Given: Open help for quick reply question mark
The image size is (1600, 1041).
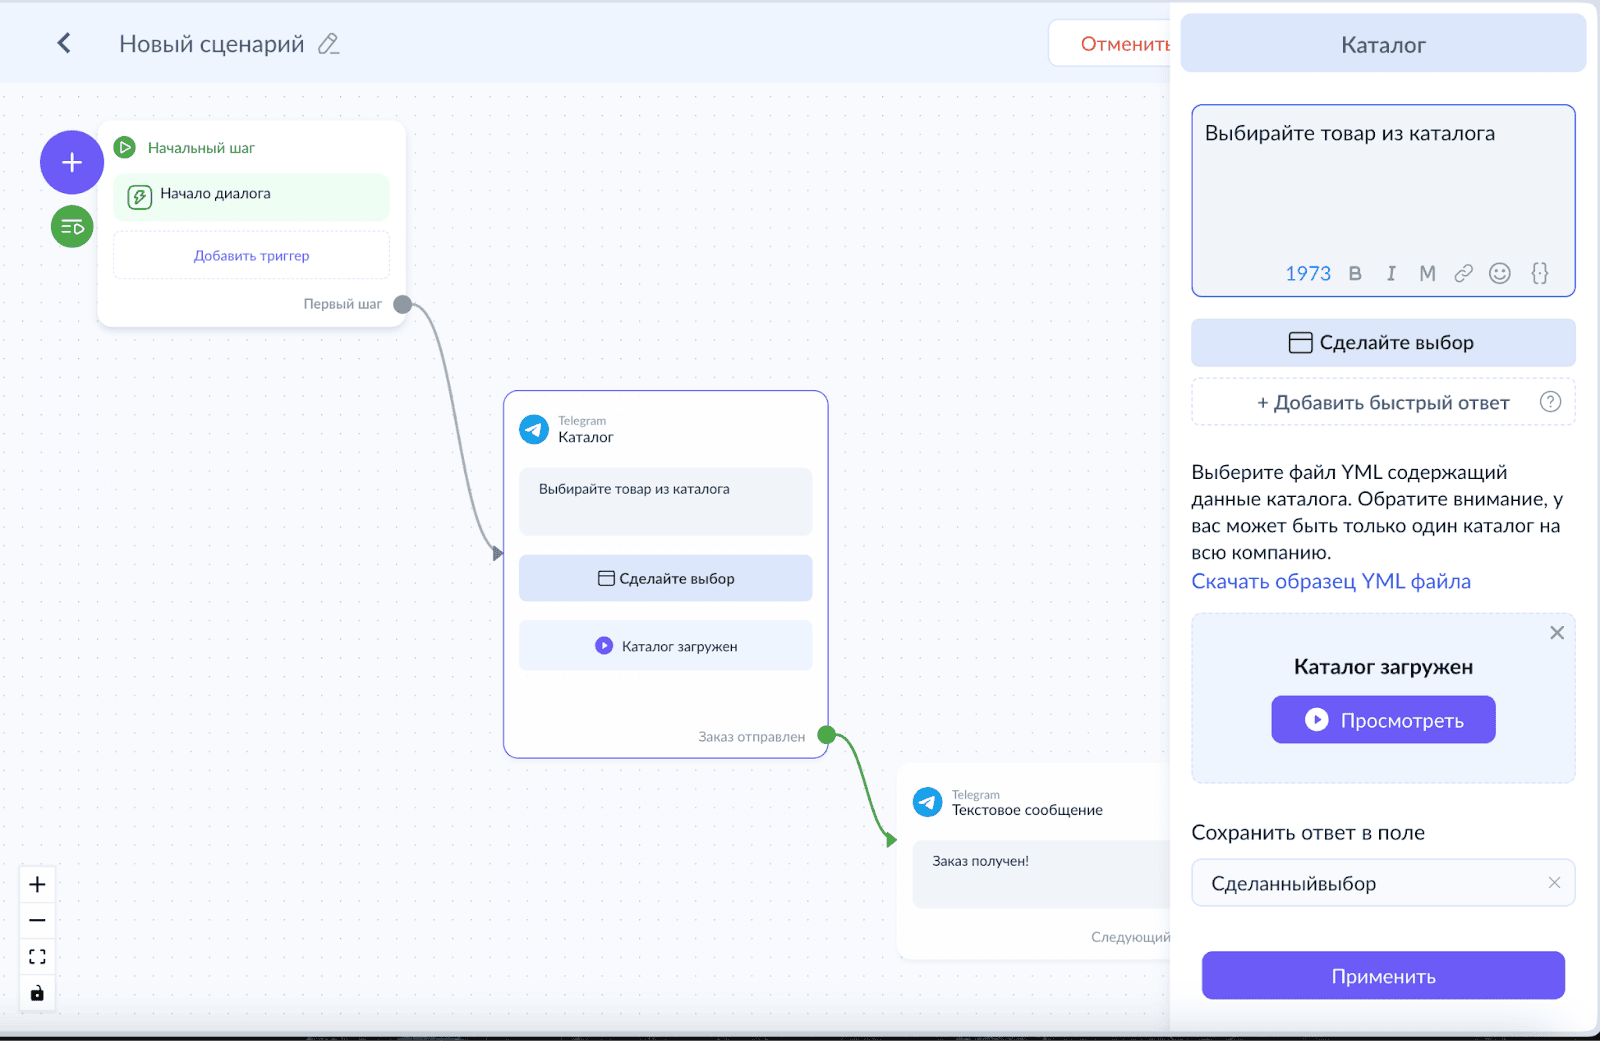Looking at the screenshot, I should coord(1550,402).
